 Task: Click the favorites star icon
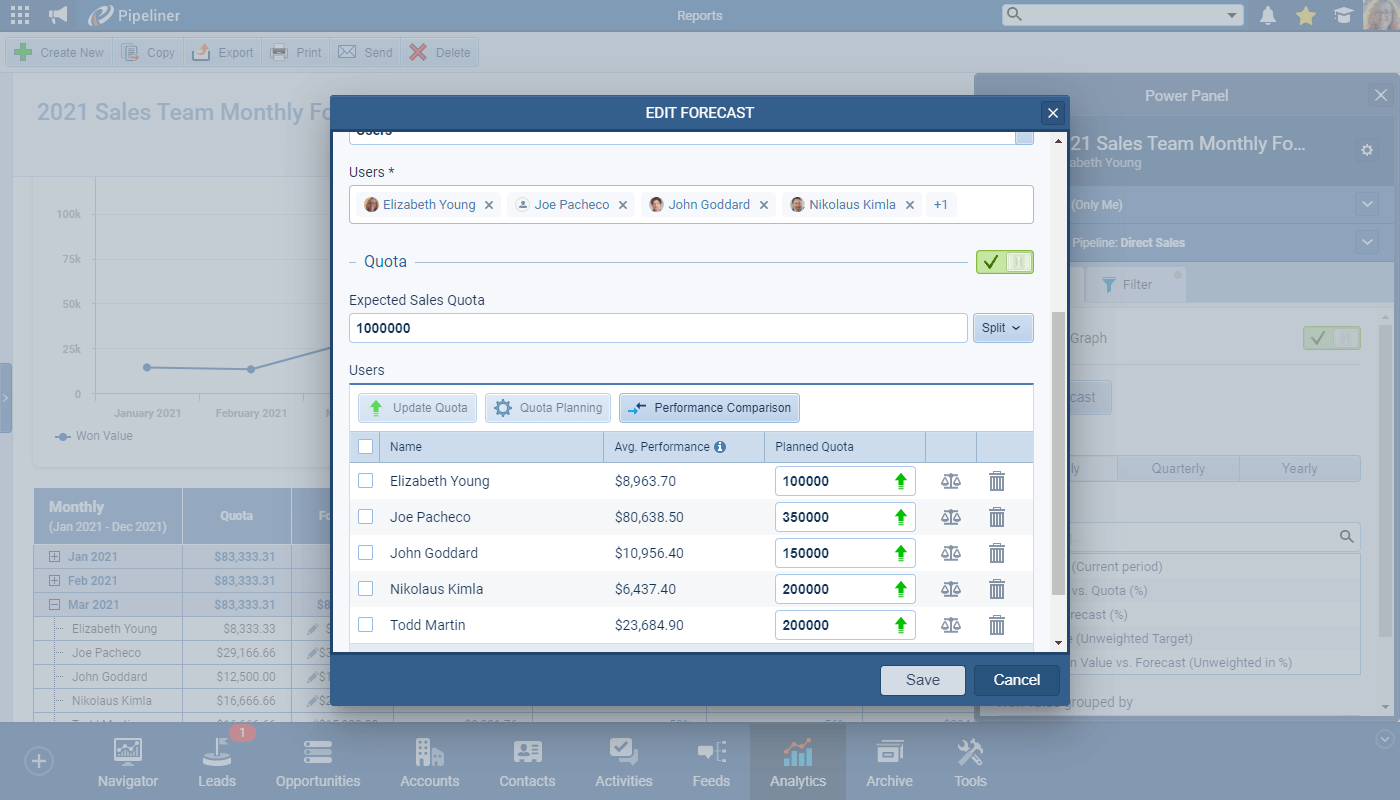pos(1305,15)
